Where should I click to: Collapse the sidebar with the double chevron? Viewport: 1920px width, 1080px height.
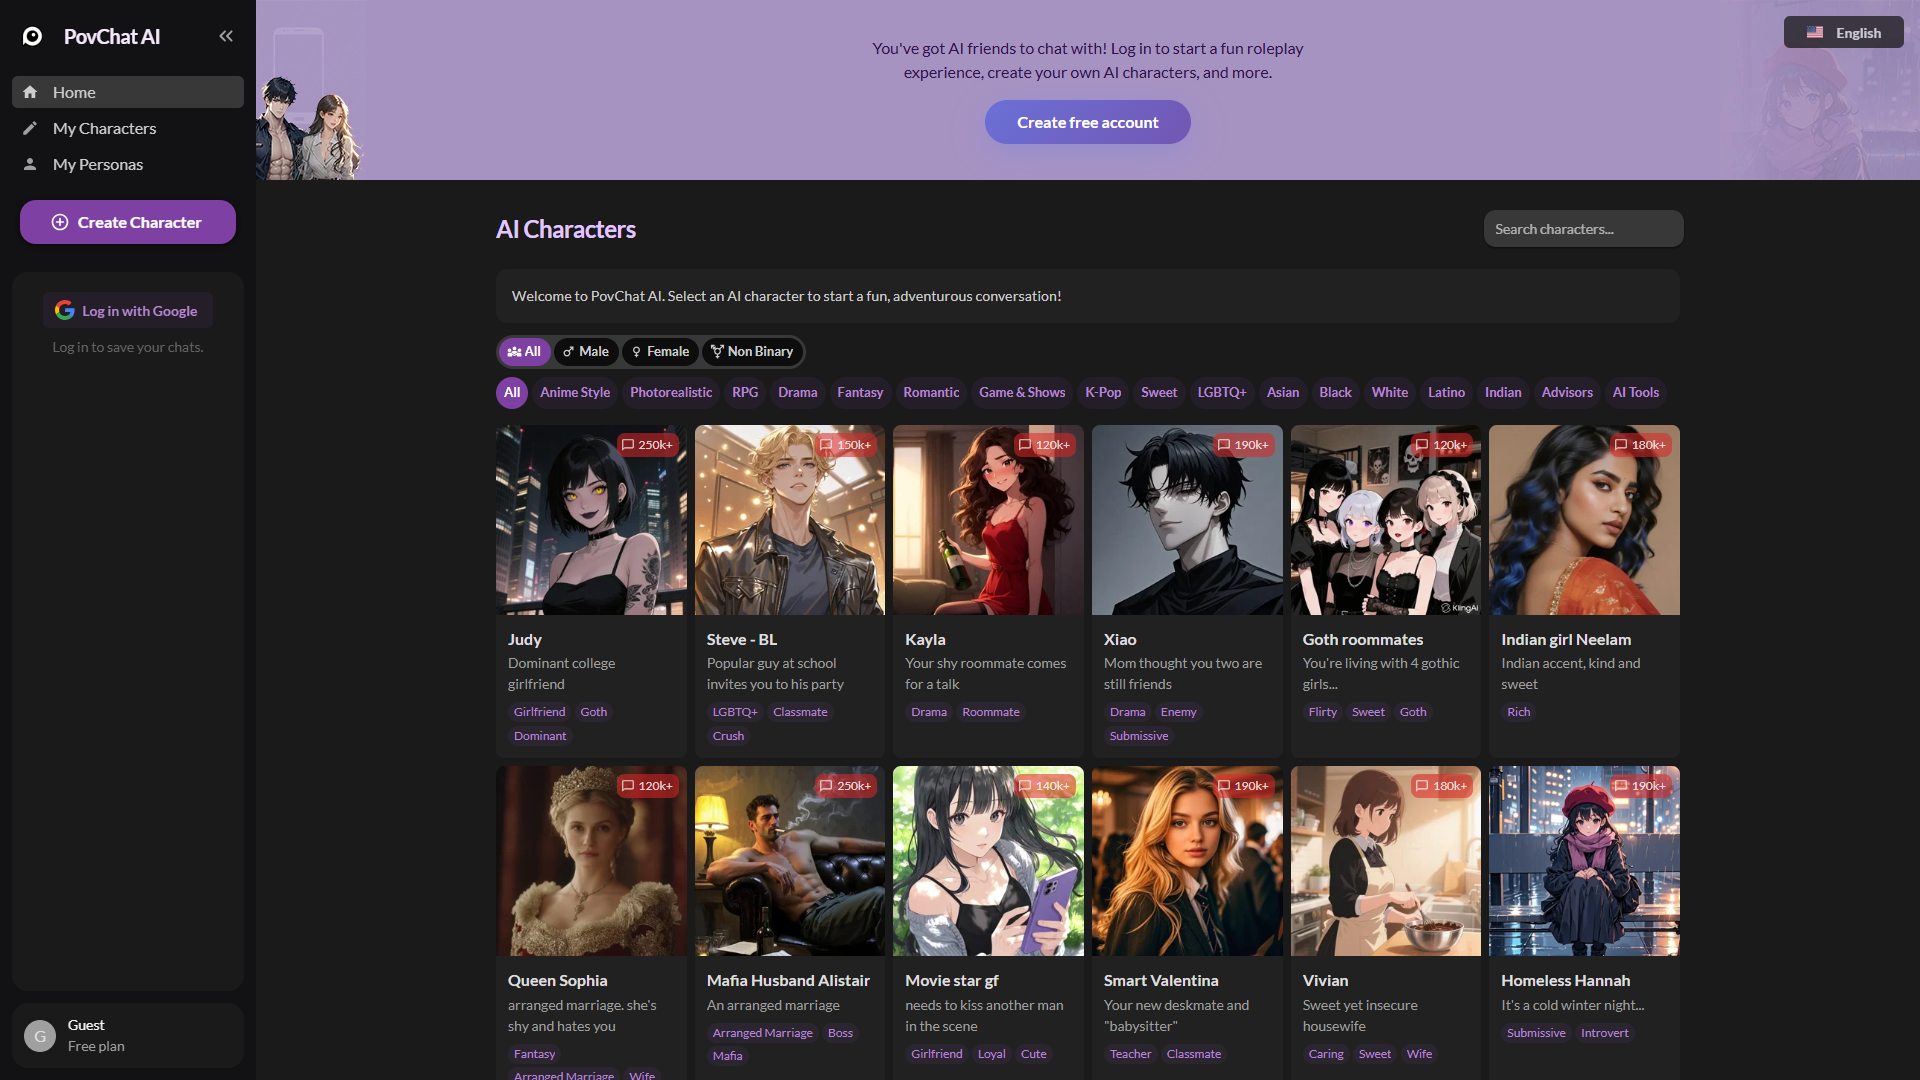[226, 36]
